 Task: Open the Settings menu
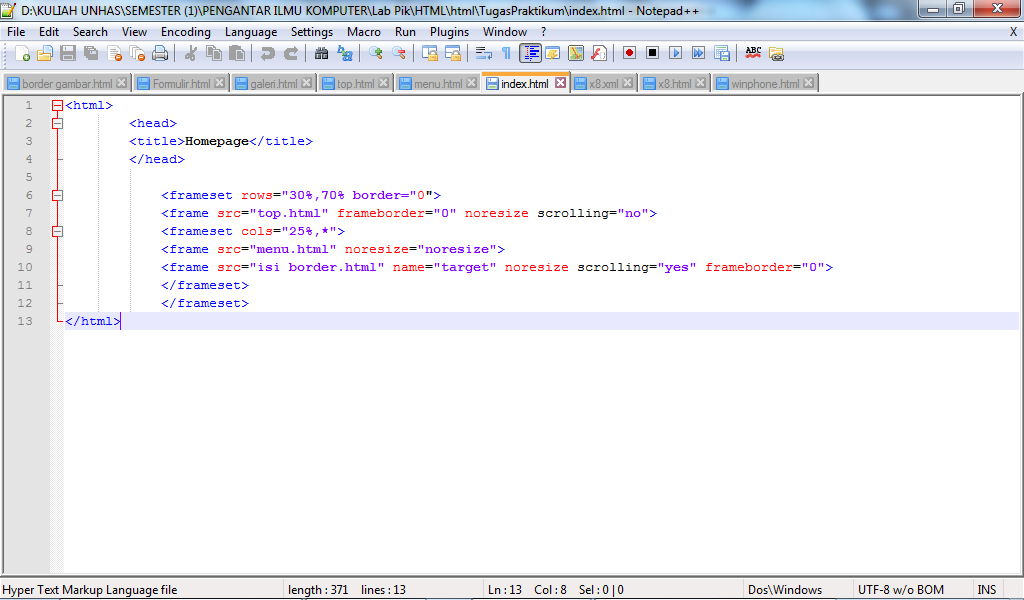(x=312, y=32)
